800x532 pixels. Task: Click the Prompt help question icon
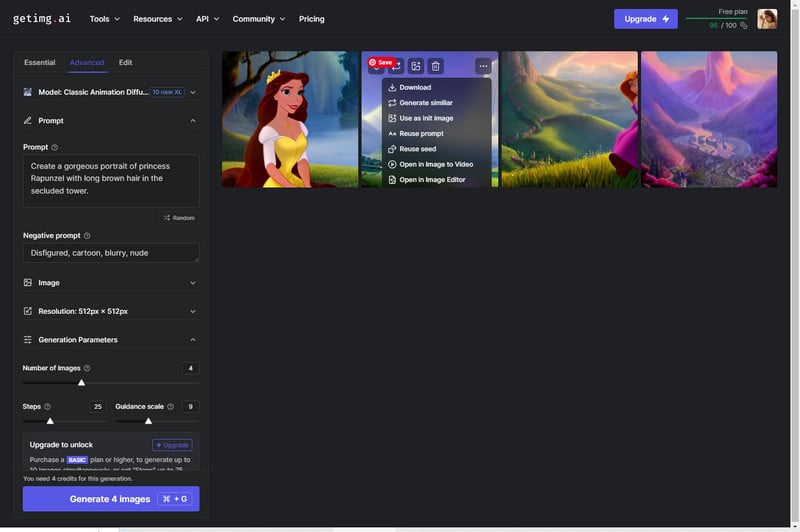pyautogui.click(x=55, y=147)
